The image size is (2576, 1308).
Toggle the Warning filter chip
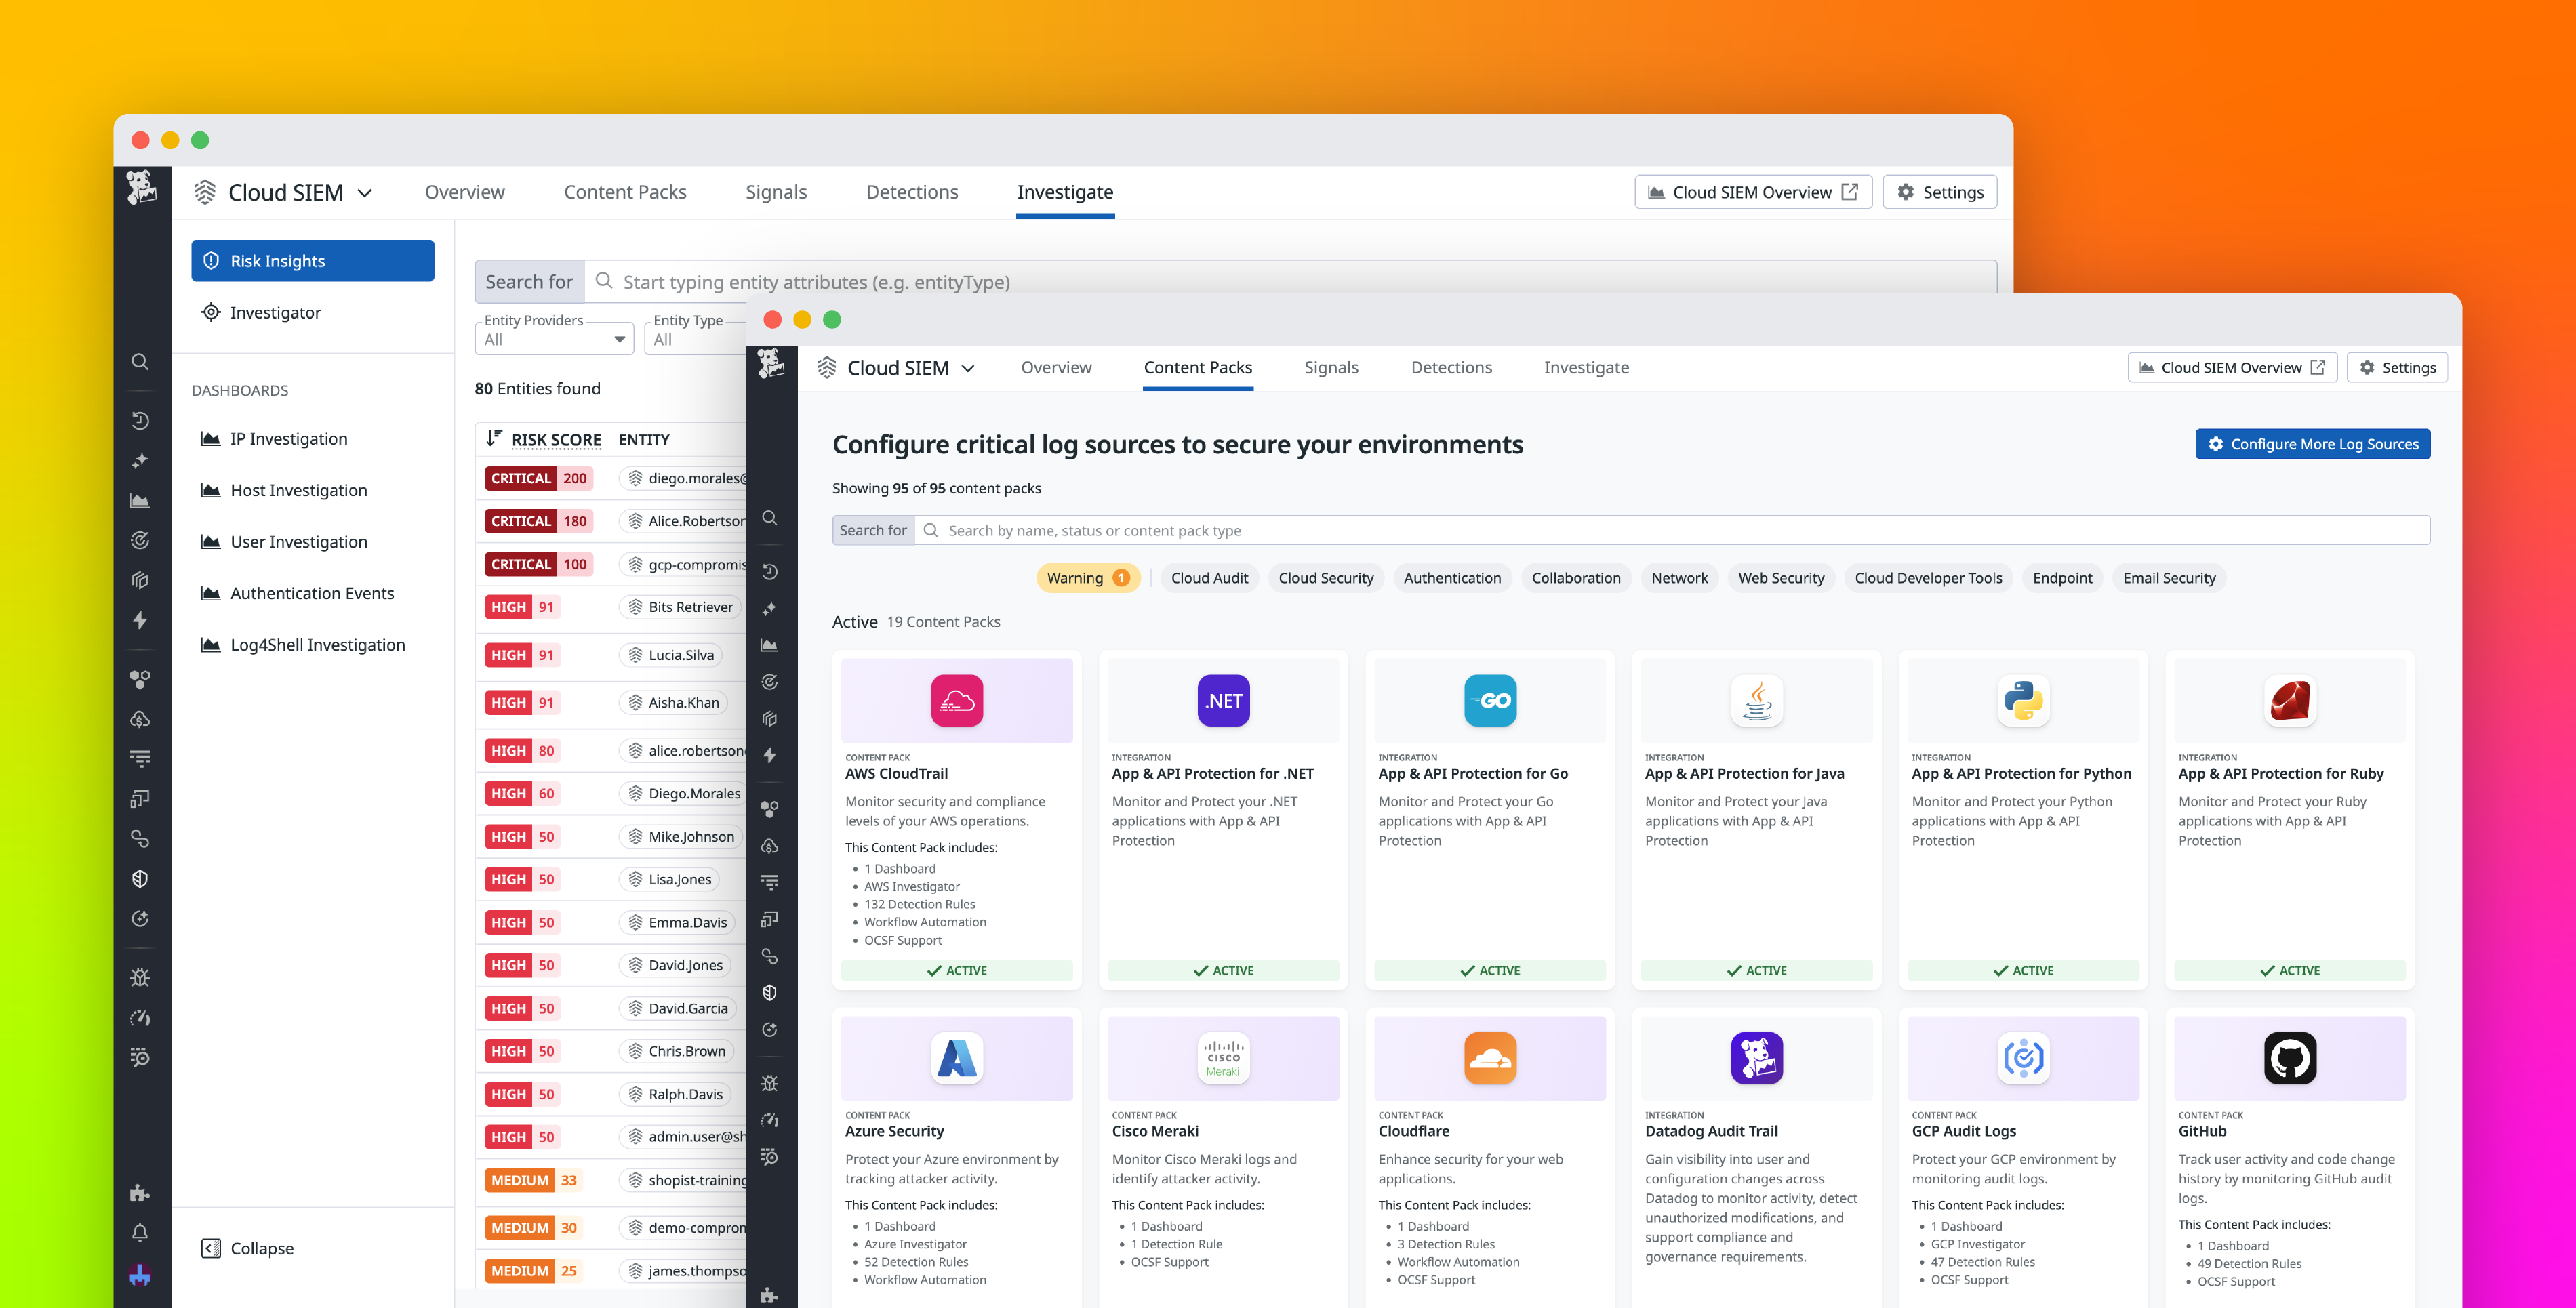tap(1088, 578)
